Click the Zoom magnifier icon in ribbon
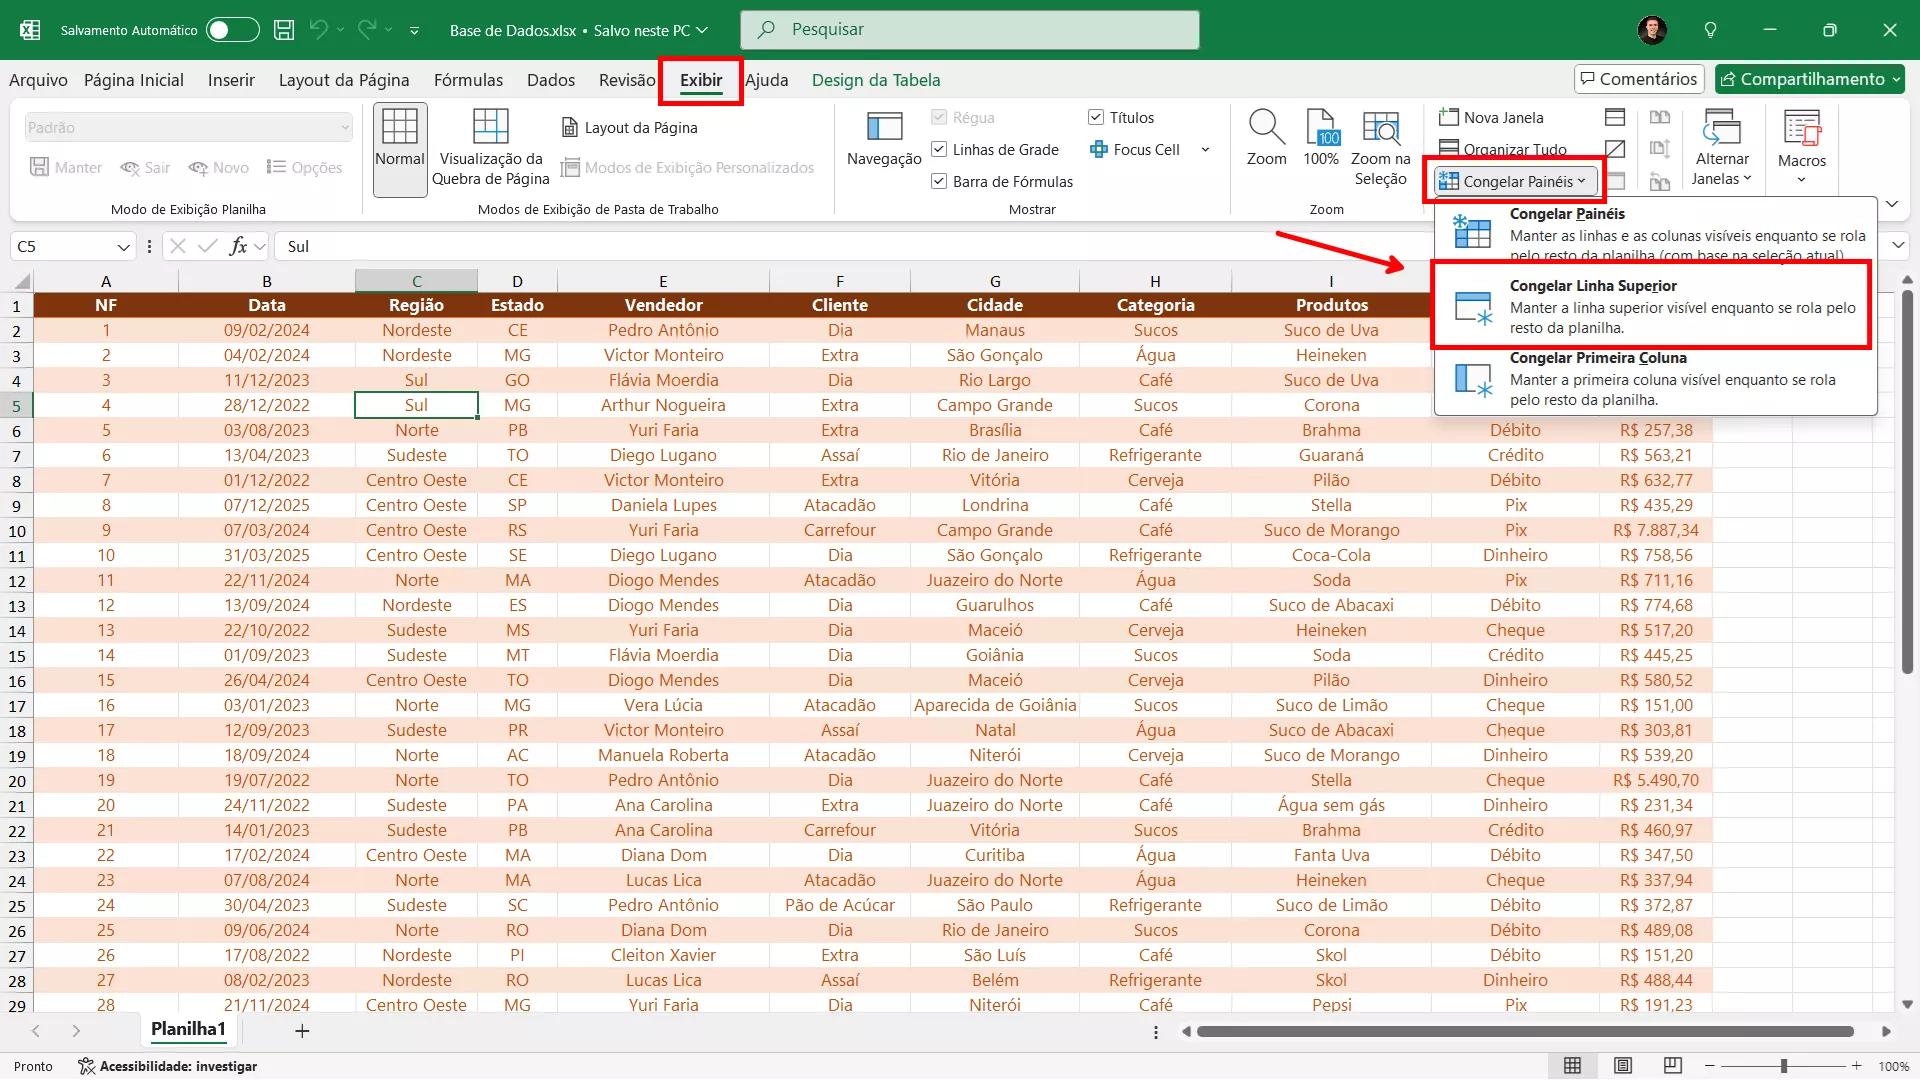 [x=1266, y=128]
